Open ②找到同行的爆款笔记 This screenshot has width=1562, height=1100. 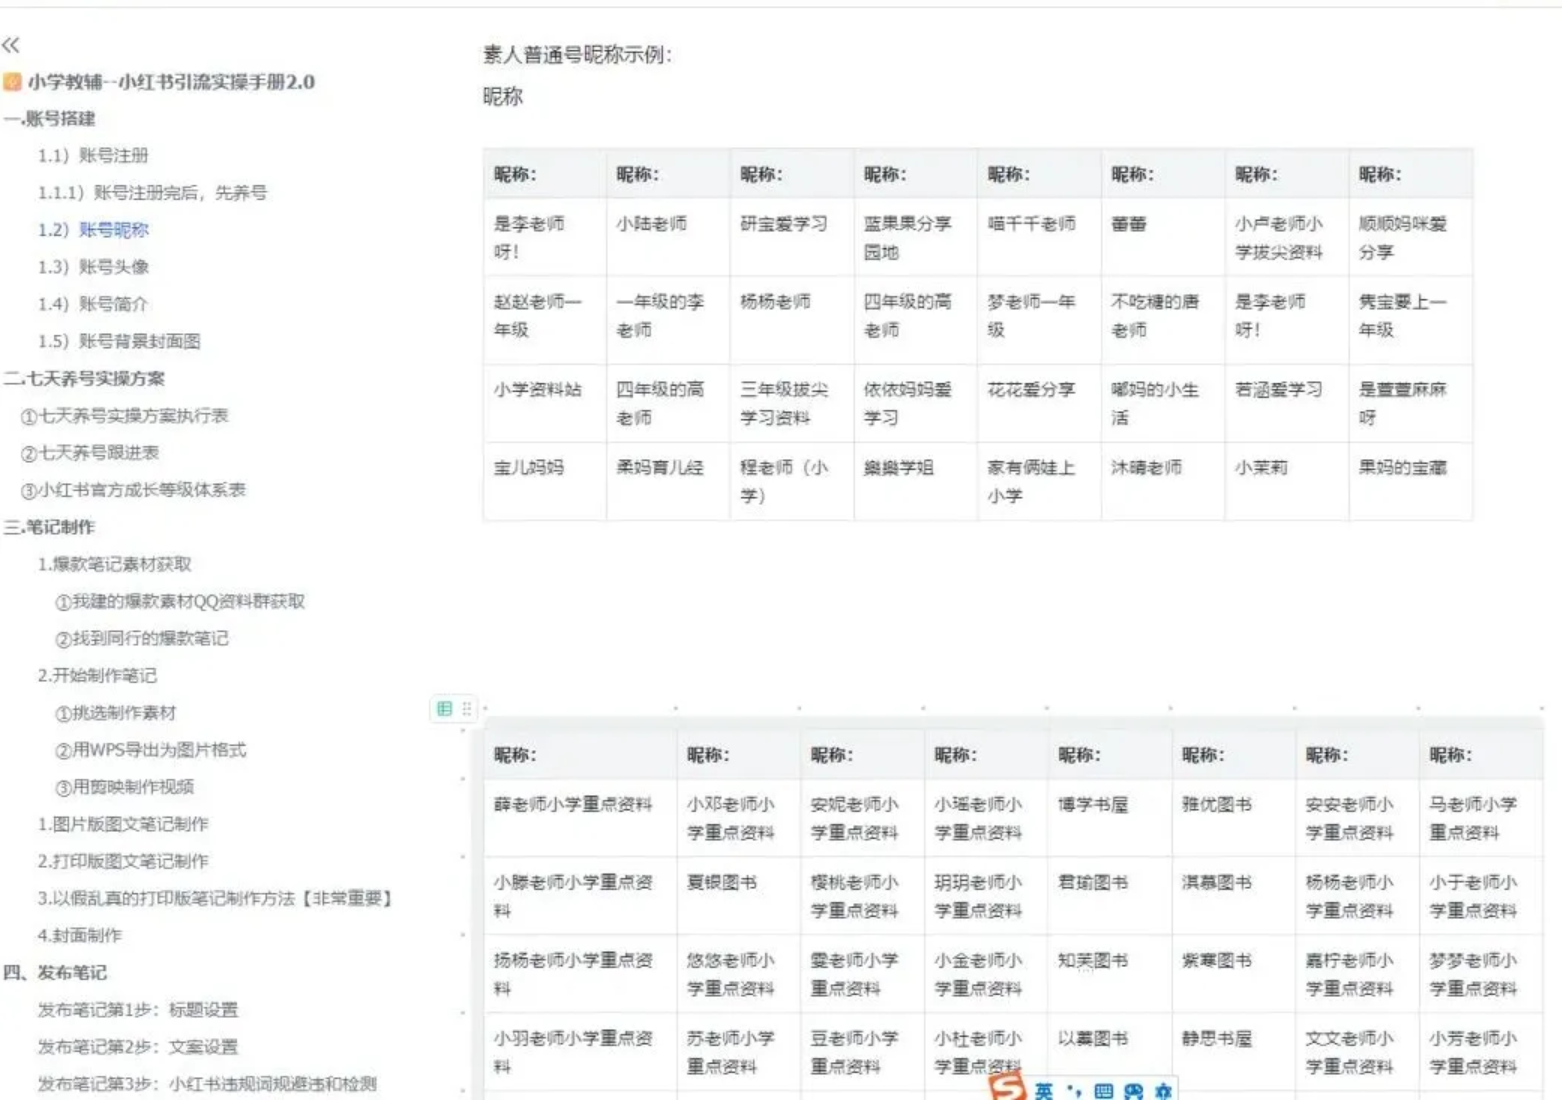point(142,638)
